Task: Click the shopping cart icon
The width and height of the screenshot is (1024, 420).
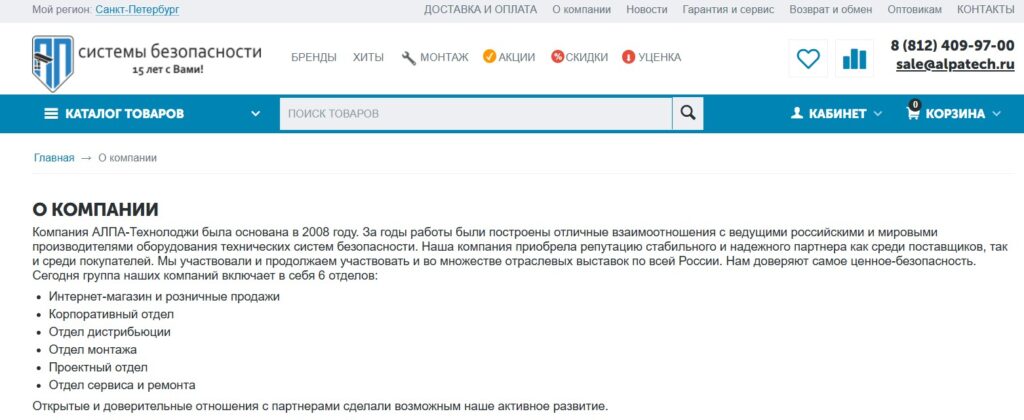Action: click(x=913, y=113)
